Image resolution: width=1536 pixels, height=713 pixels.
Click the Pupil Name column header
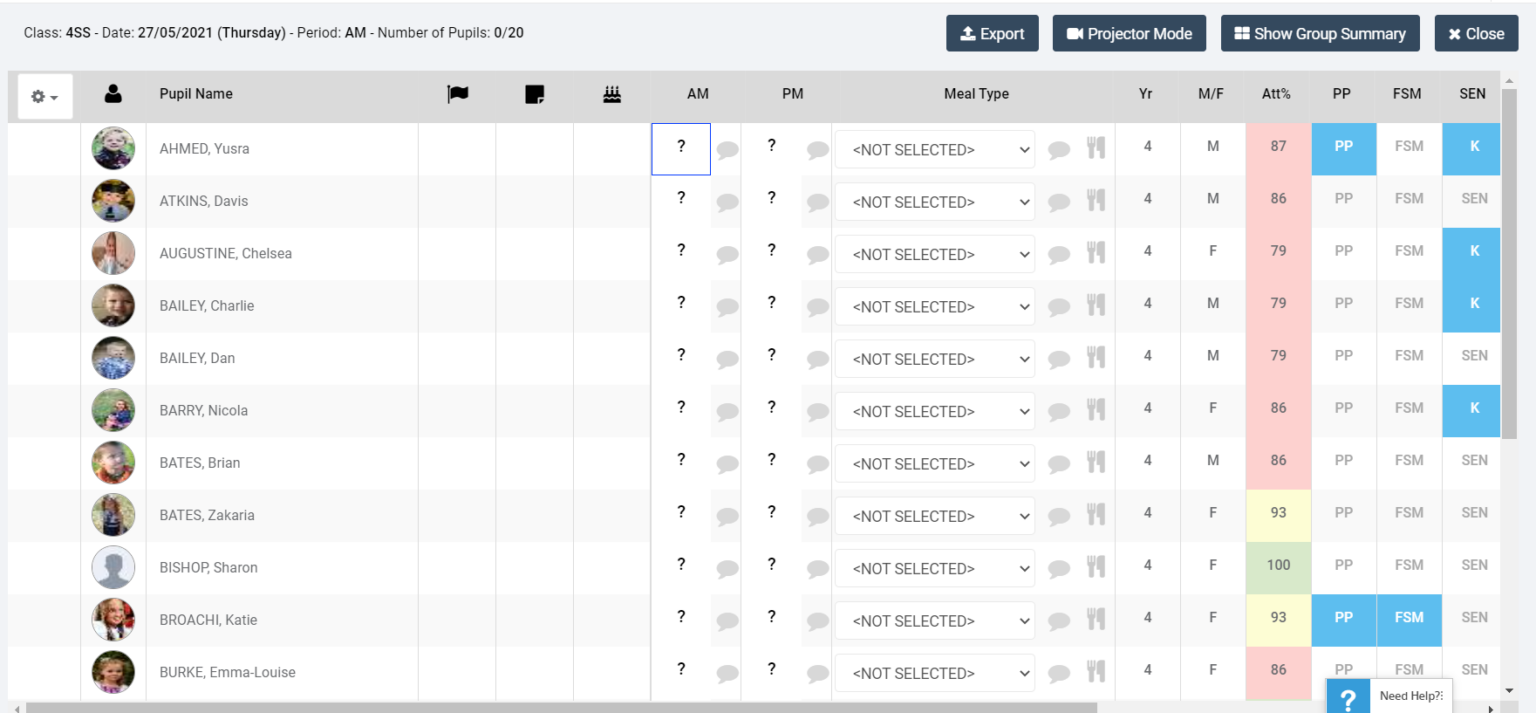click(x=196, y=94)
